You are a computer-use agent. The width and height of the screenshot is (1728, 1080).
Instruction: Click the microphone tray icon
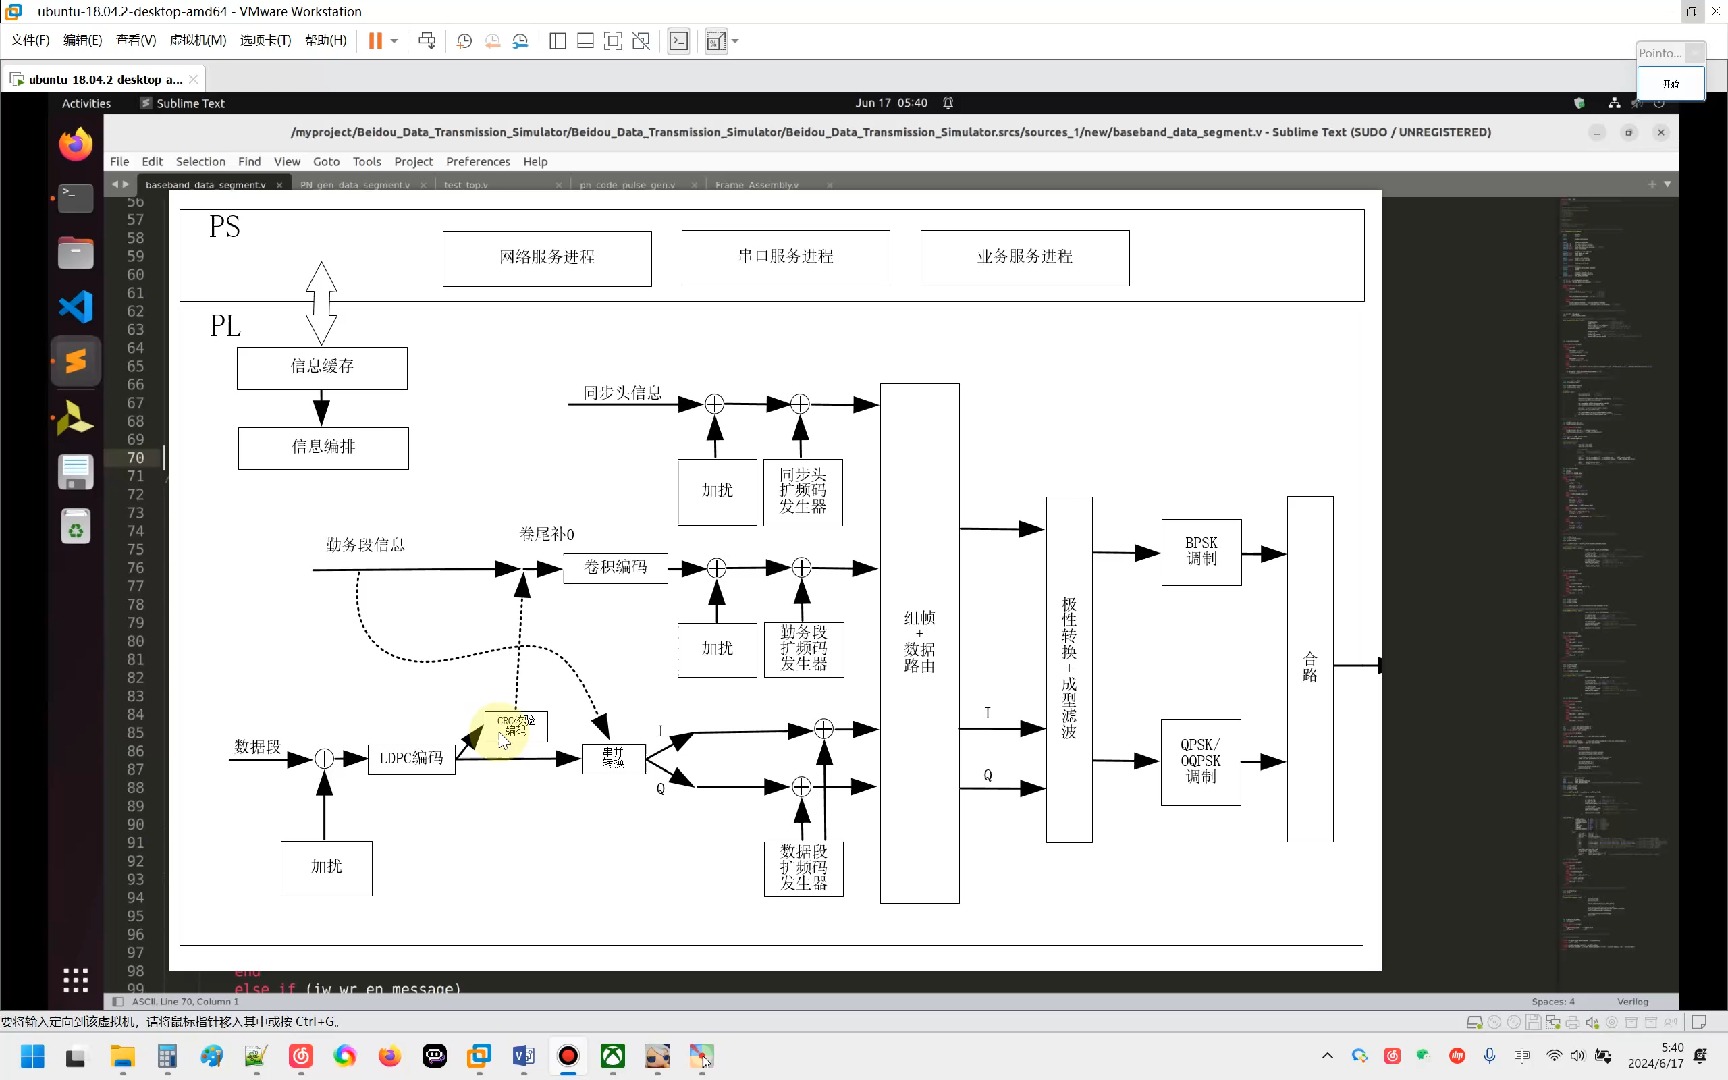coord(1490,1056)
